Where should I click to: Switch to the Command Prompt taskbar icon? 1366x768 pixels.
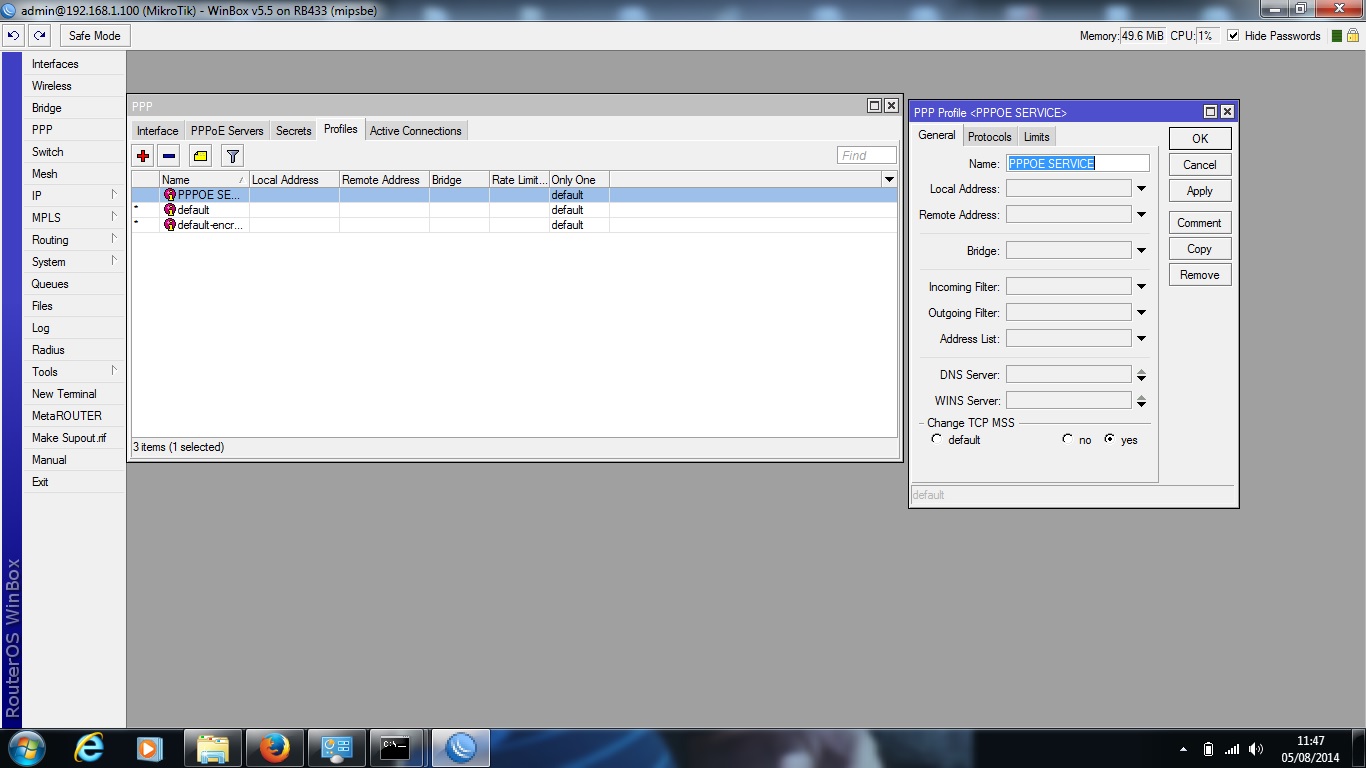click(397, 748)
